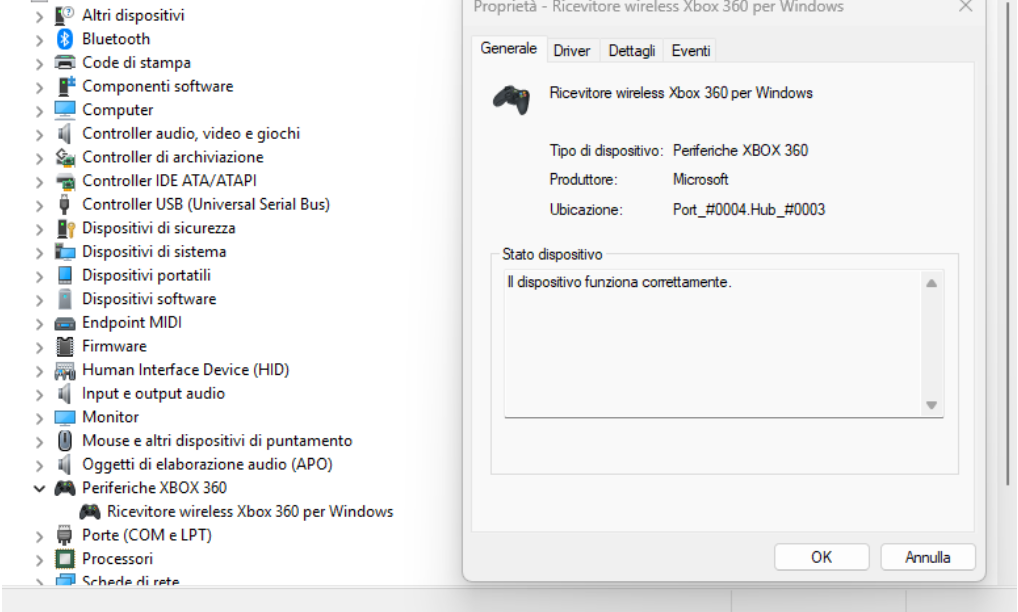Confirm the dialog with OK

pos(821,557)
